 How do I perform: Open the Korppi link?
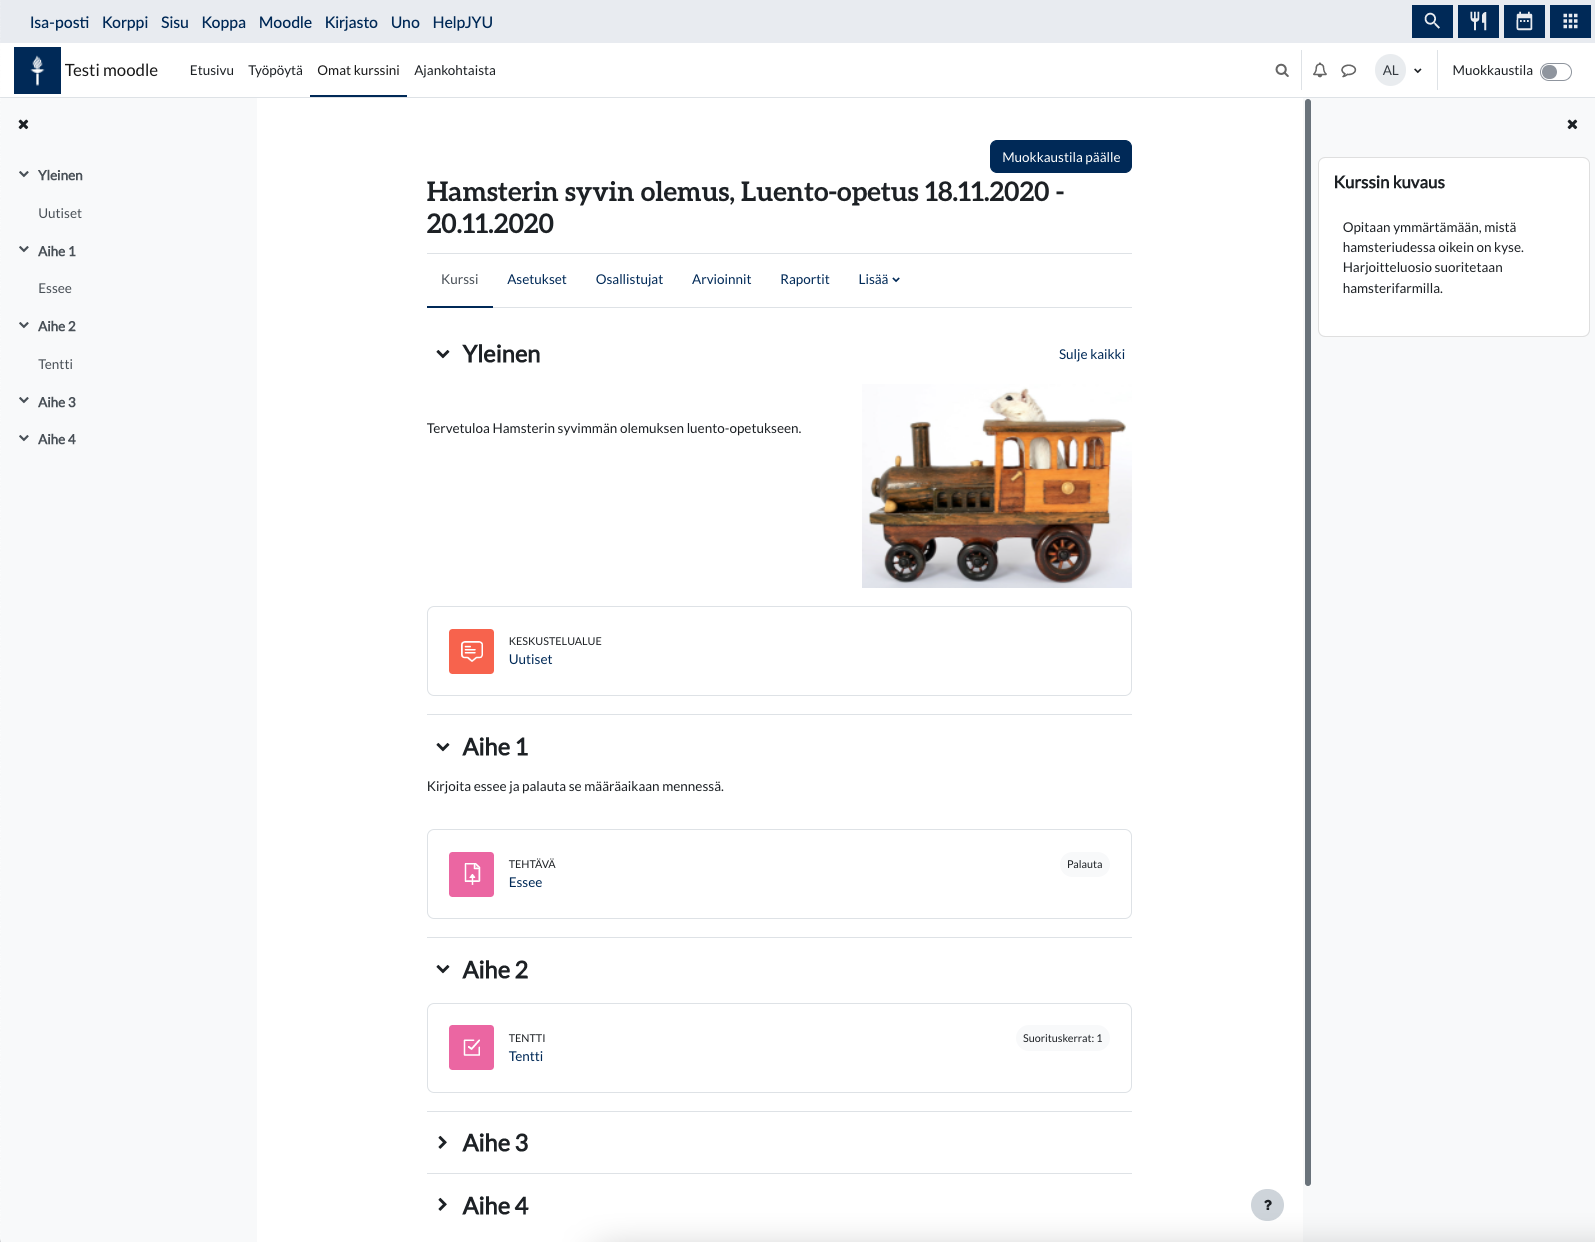click(125, 22)
